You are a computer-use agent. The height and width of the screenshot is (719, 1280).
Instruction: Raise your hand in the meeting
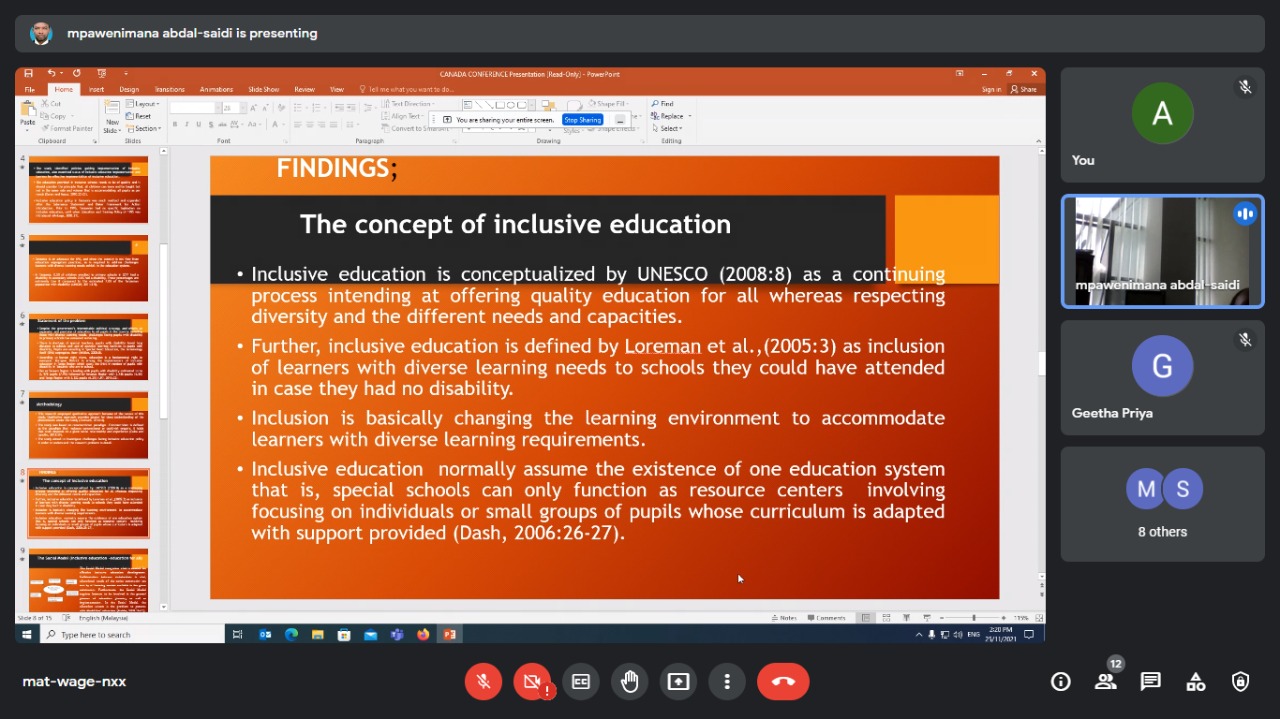[630, 682]
